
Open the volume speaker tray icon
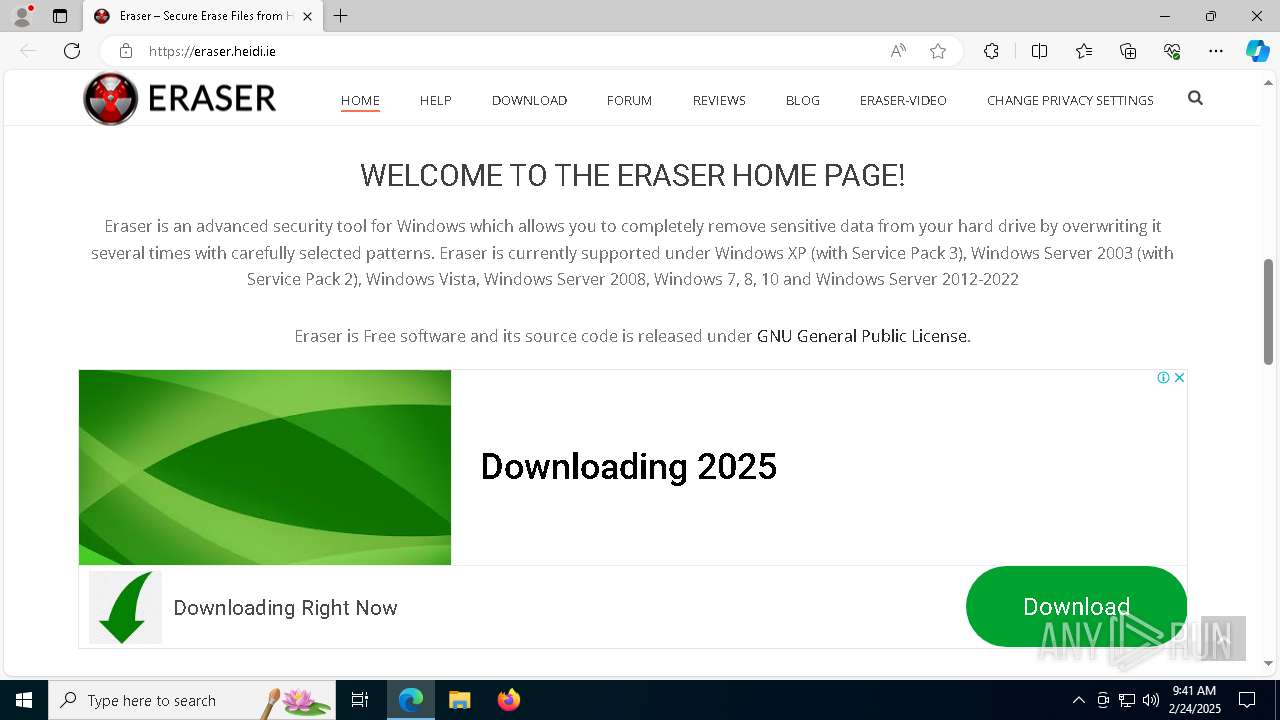click(x=1151, y=700)
